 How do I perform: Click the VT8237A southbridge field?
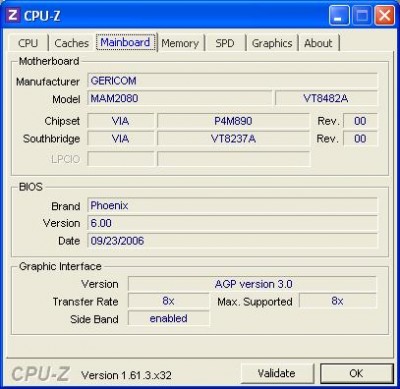click(x=233, y=138)
